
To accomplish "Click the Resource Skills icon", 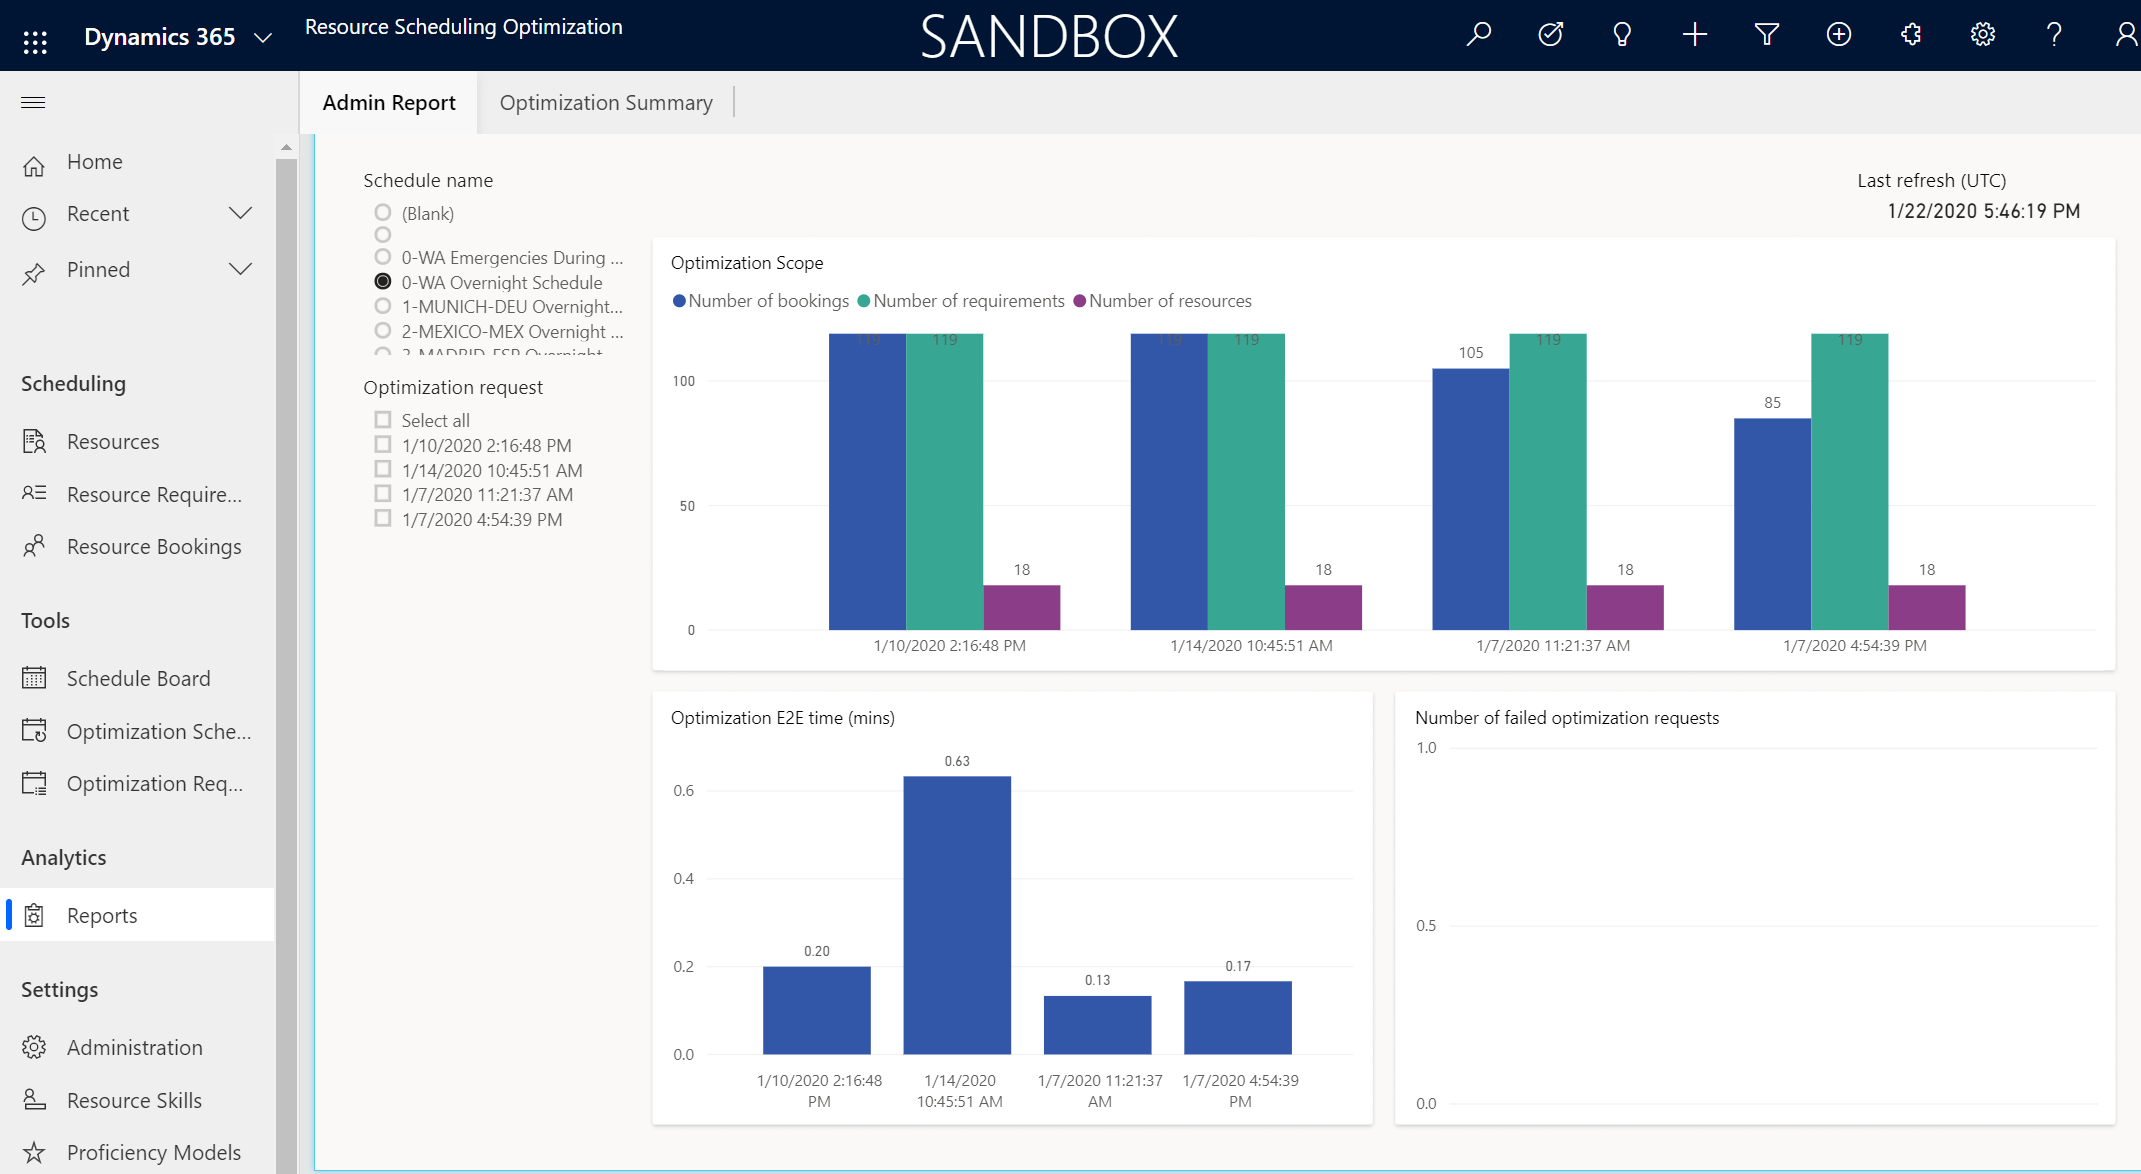I will pyautogui.click(x=35, y=1099).
